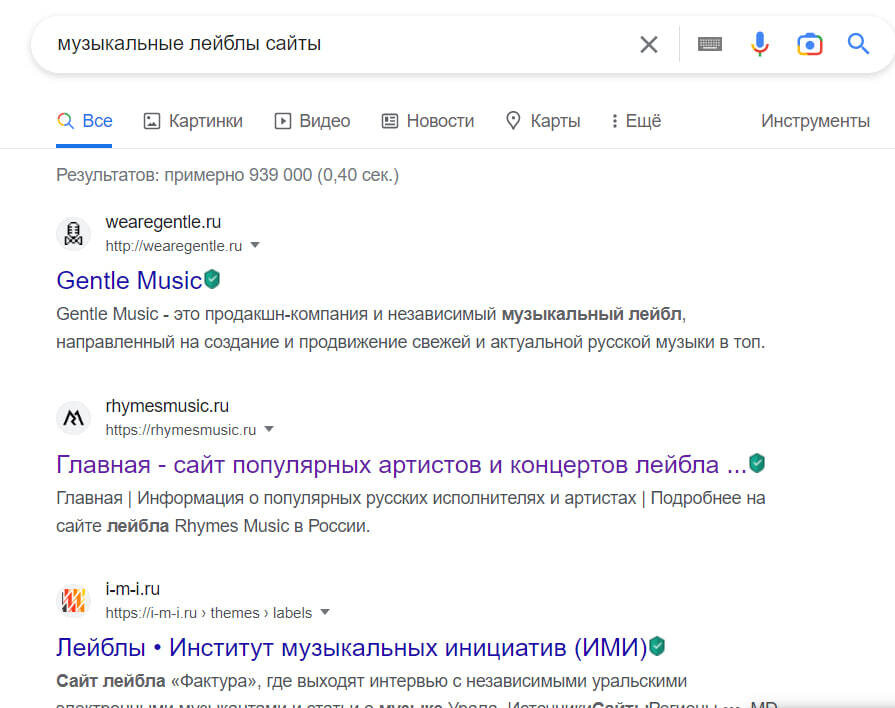Click the i-m-i.ru site favicon
895x708 pixels.
73,600
